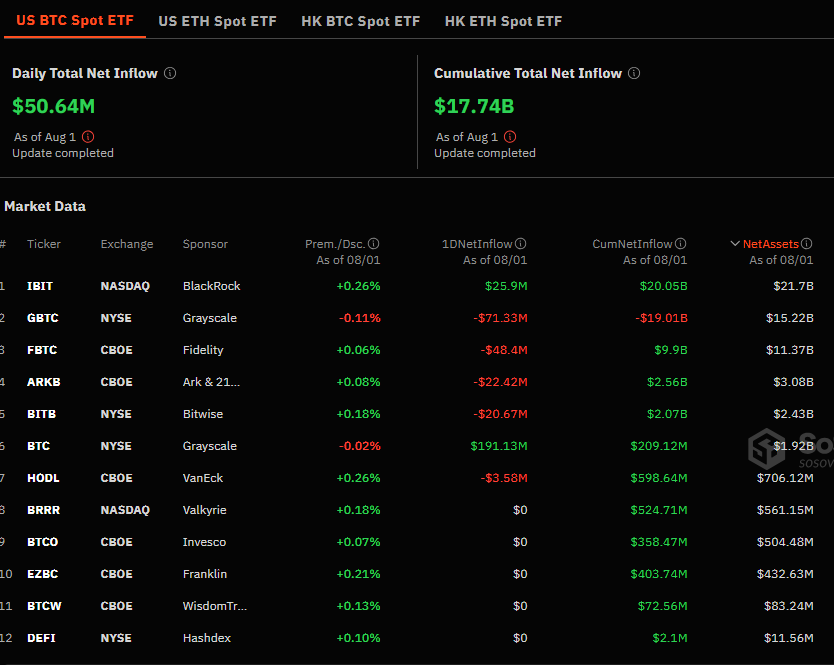The width and height of the screenshot is (834, 665).
Task: Open the Cumulative Total Net Inflow info tooltip
Action: pyautogui.click(x=633, y=73)
